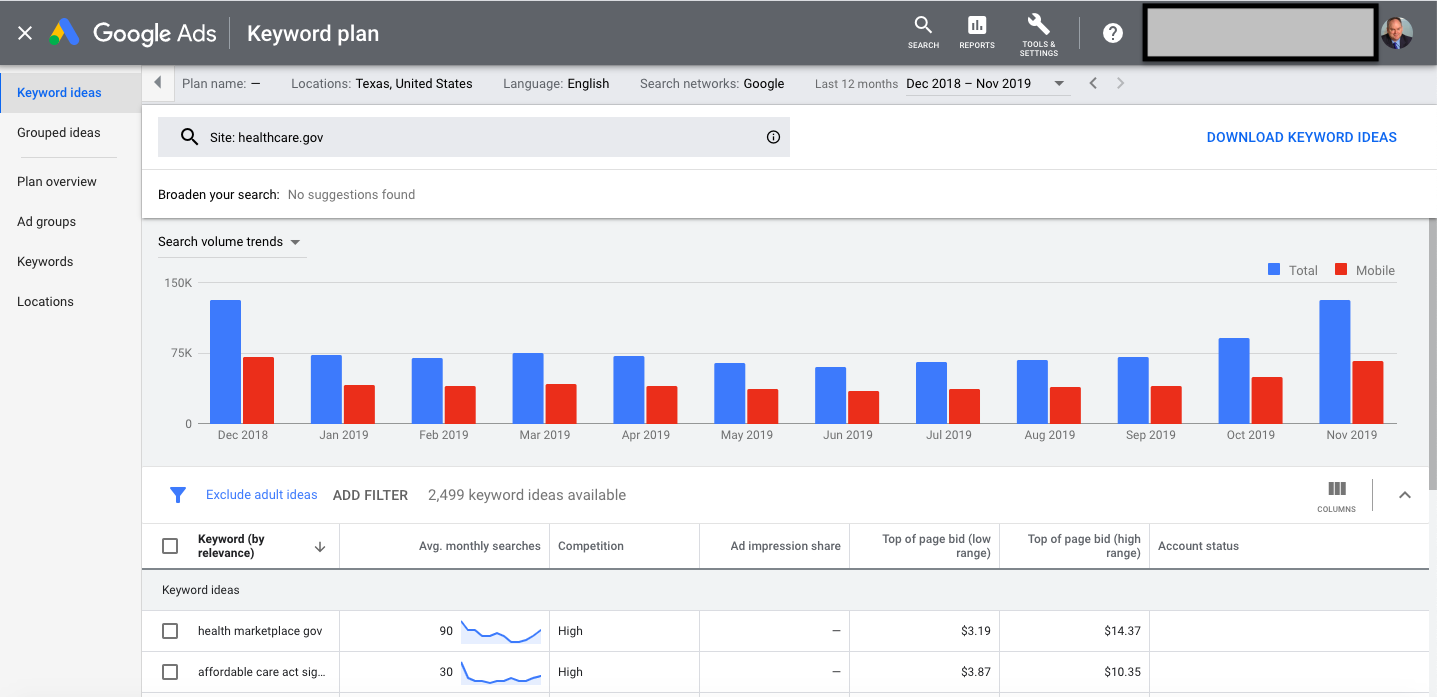Open Locations section
Image resolution: width=1437 pixels, height=697 pixels.
tap(45, 302)
